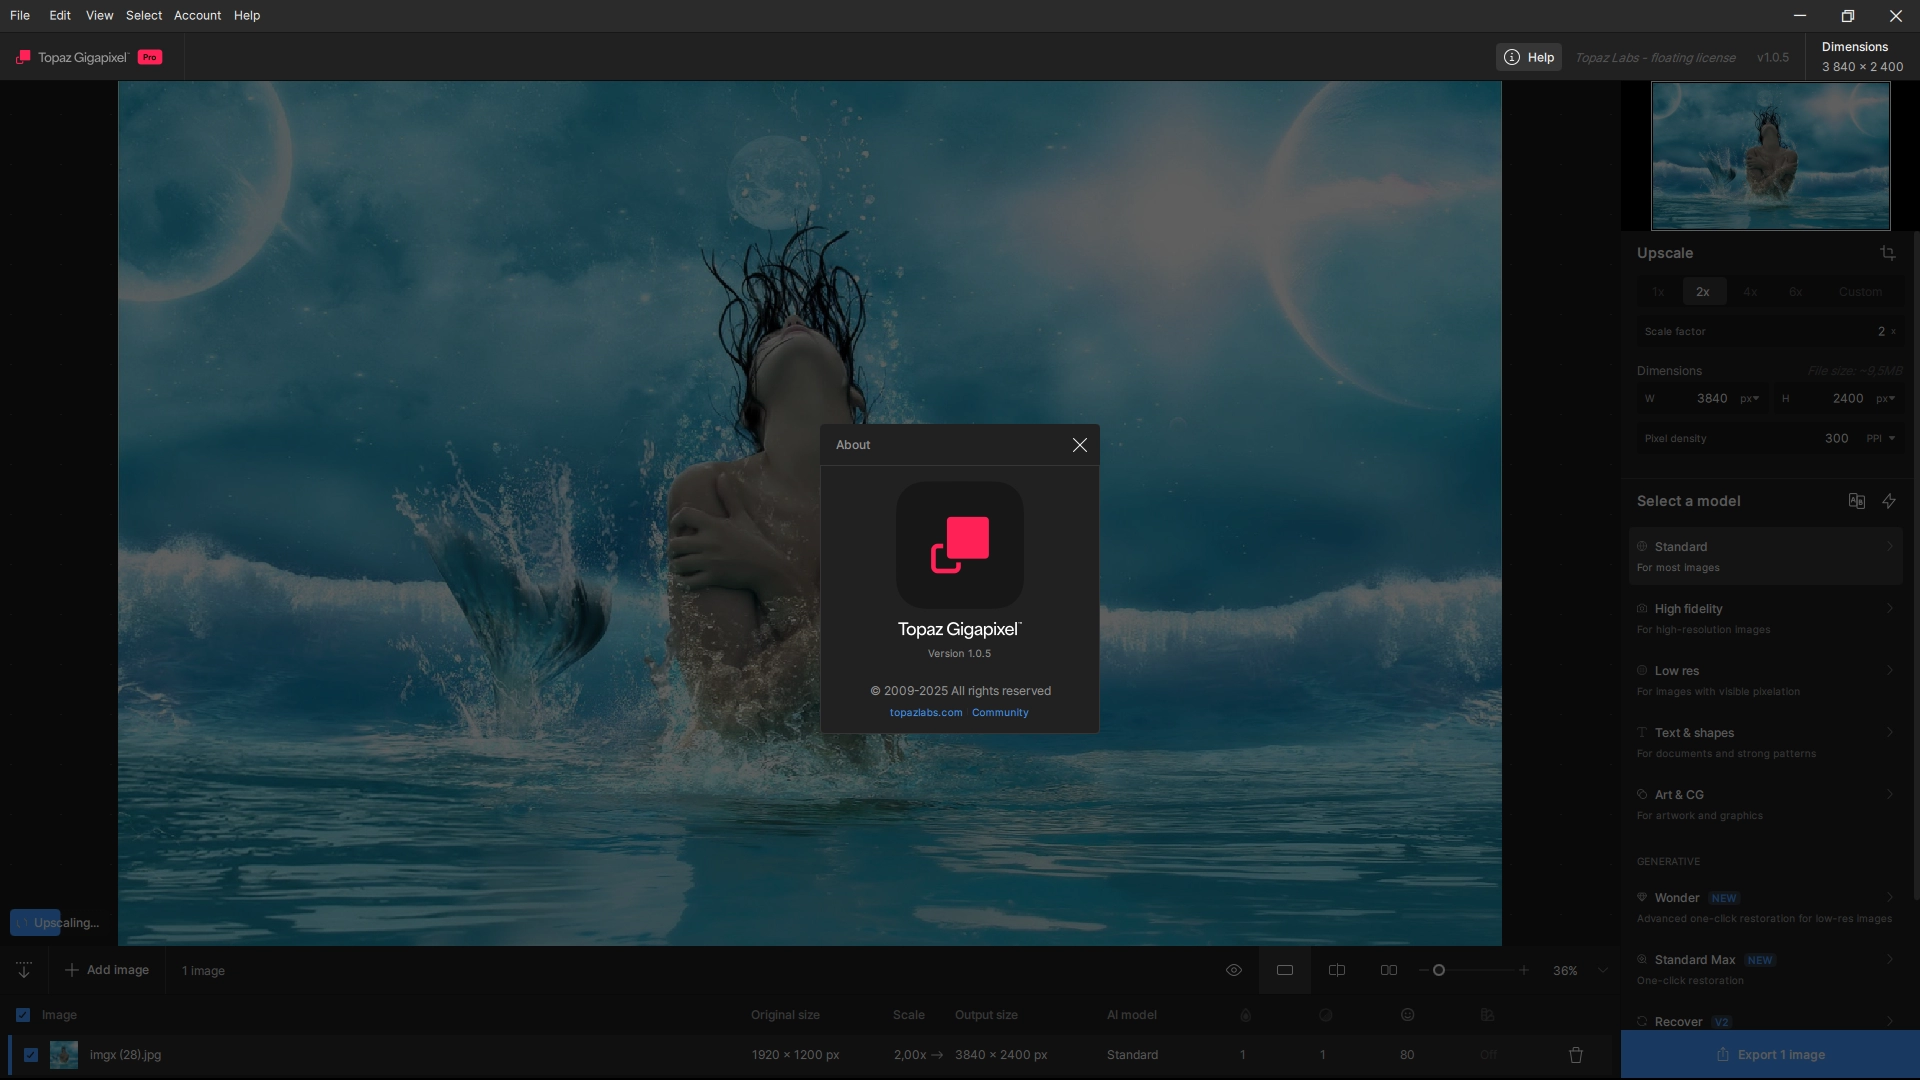Open the Account menu
This screenshot has width=1920, height=1080.
[x=197, y=15]
